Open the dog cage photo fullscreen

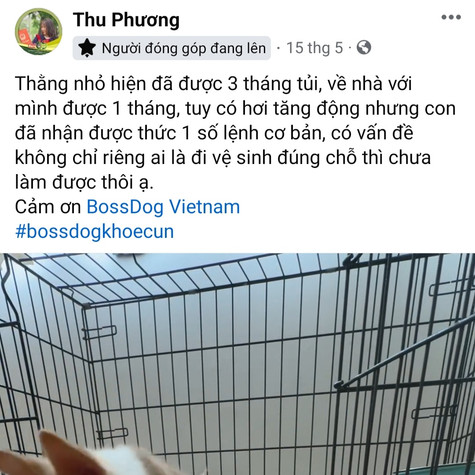[237, 364]
